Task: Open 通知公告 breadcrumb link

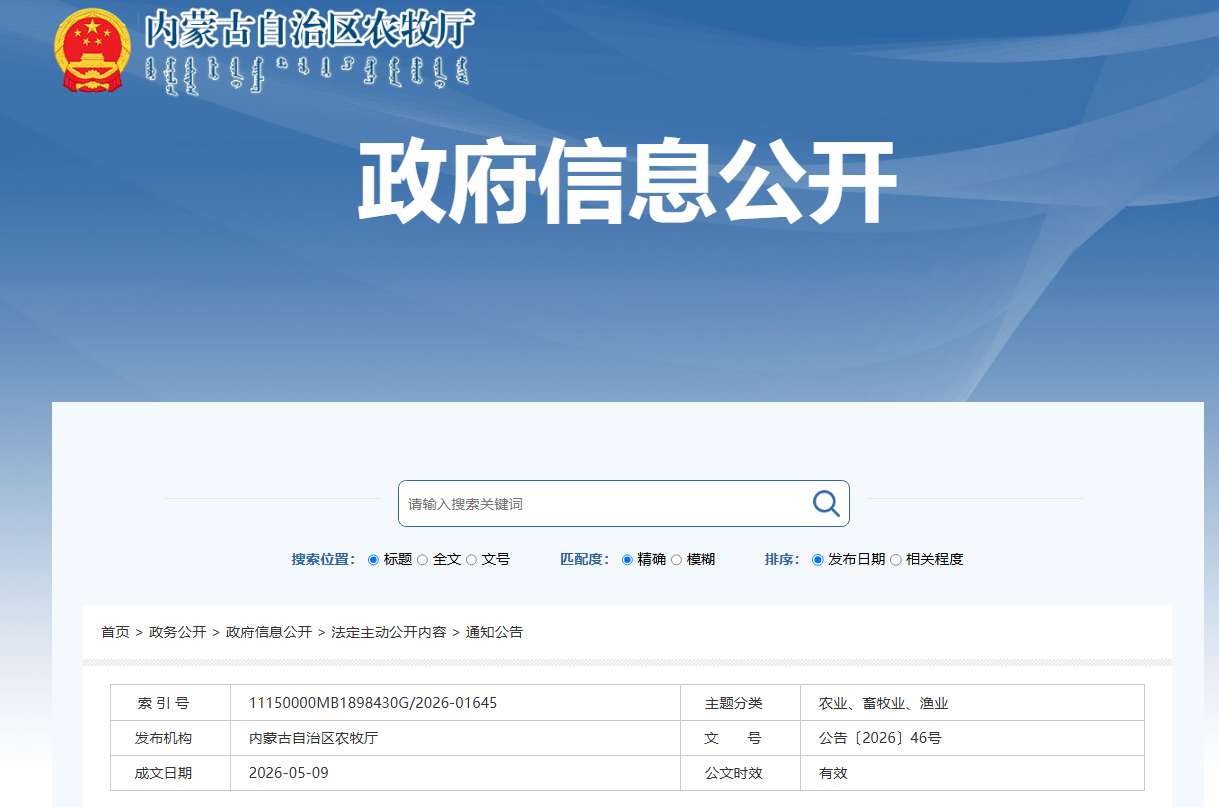Action: tap(494, 632)
